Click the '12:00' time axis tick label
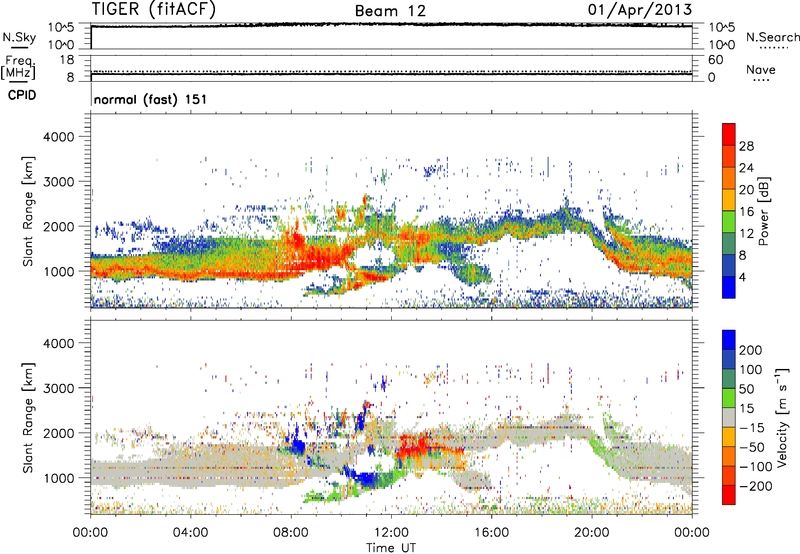 point(391,533)
